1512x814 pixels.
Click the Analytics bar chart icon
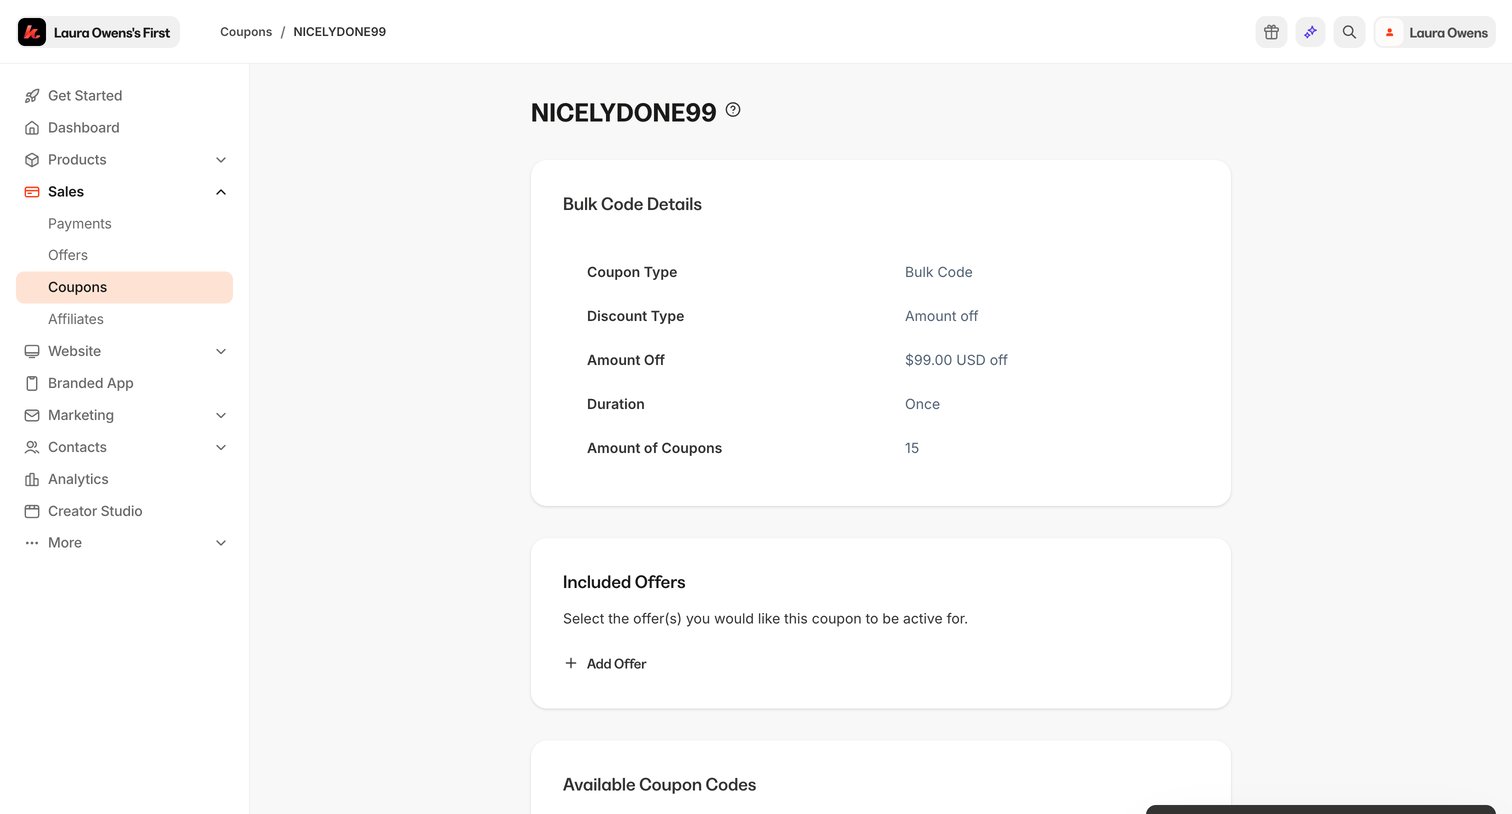pos(32,479)
